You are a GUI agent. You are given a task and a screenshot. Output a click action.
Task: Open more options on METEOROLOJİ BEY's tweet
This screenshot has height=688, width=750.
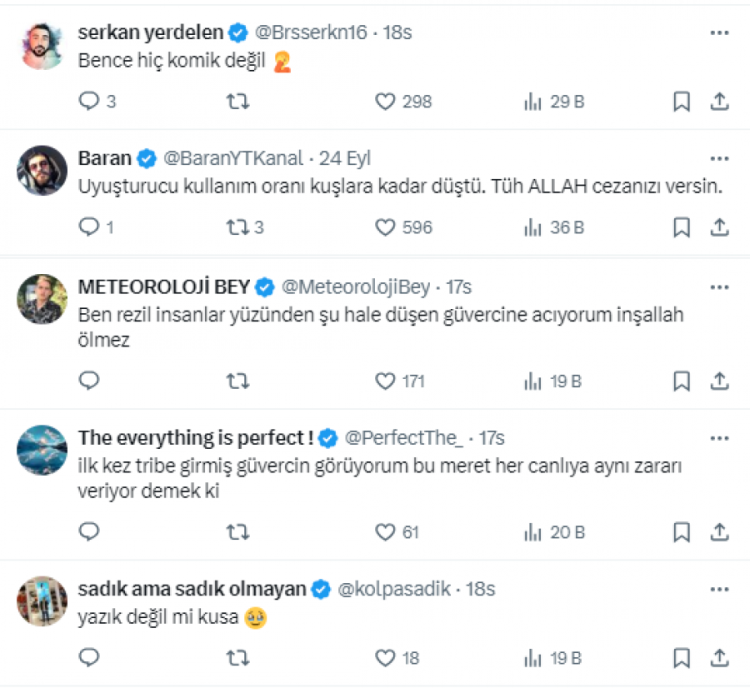[719, 287]
